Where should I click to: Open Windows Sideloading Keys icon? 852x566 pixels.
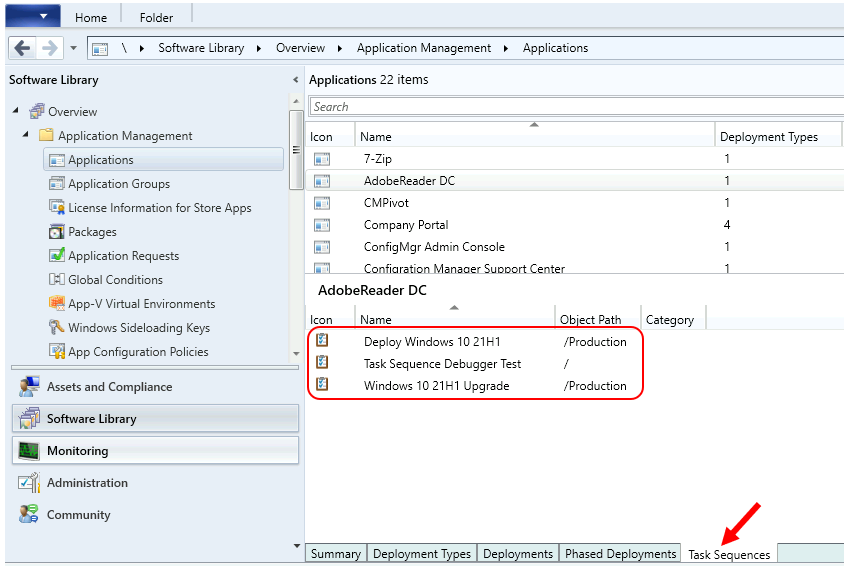tap(57, 327)
